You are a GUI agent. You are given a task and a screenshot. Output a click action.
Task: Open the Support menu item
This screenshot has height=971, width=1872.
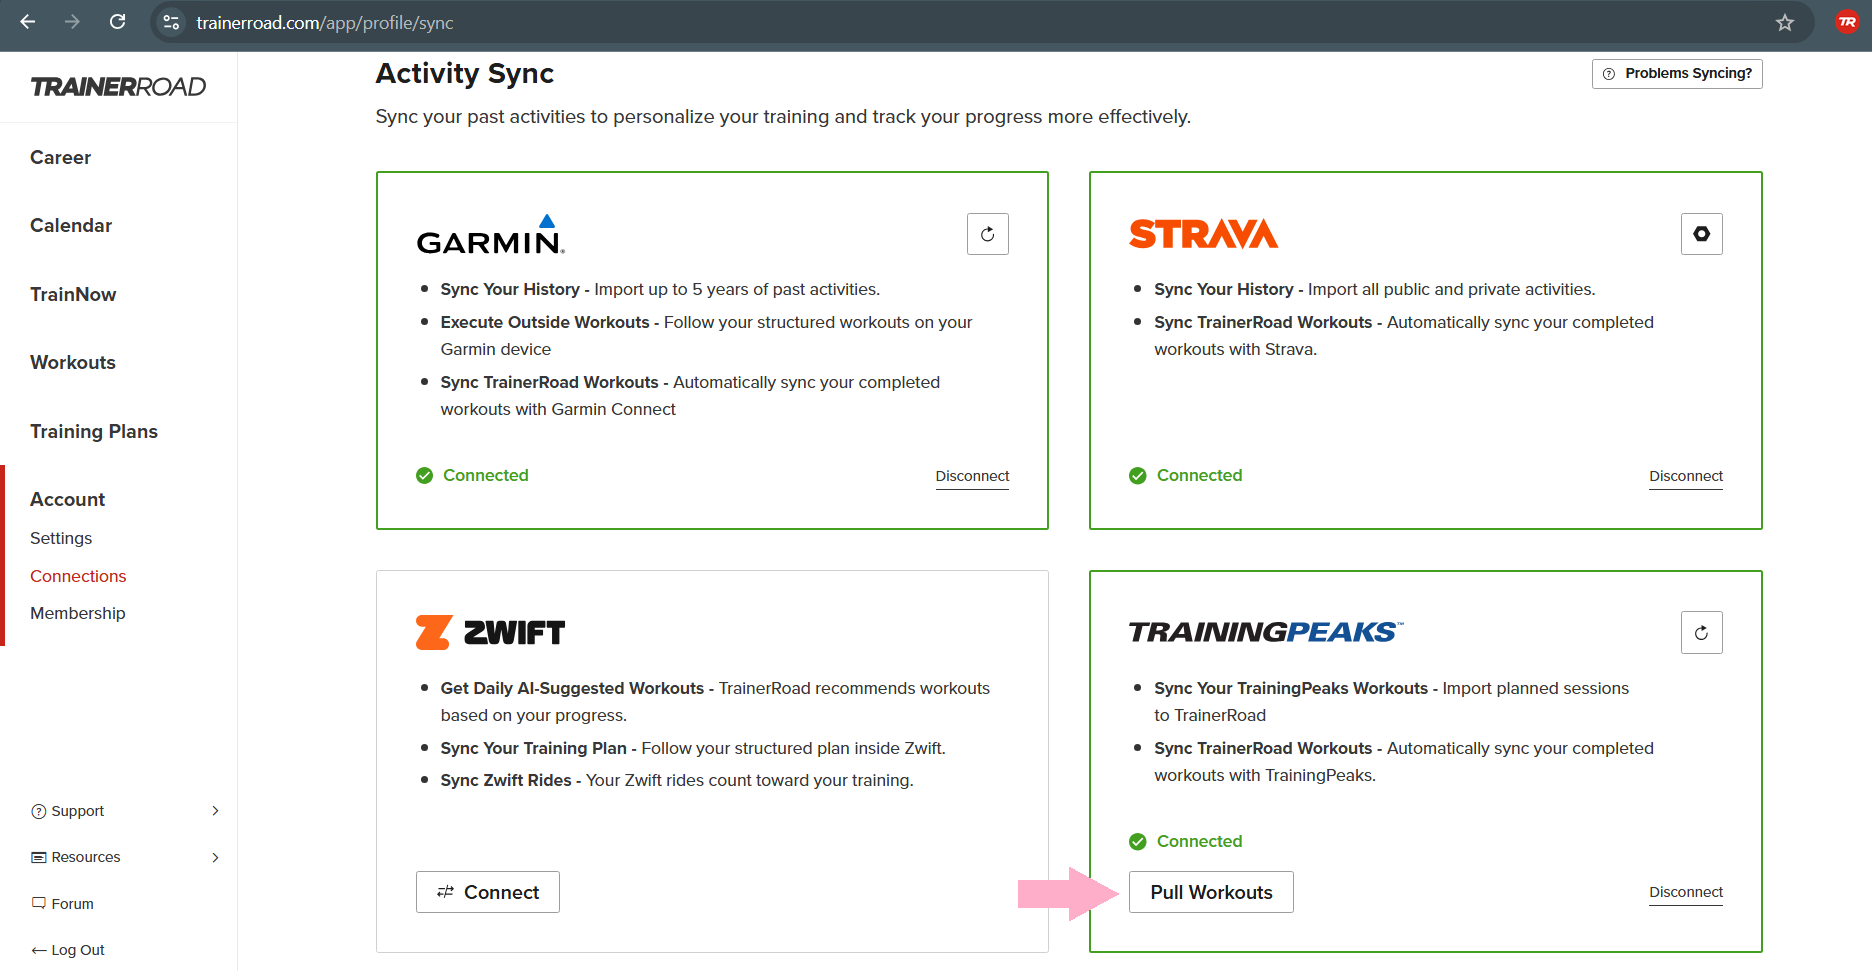[x=78, y=811]
